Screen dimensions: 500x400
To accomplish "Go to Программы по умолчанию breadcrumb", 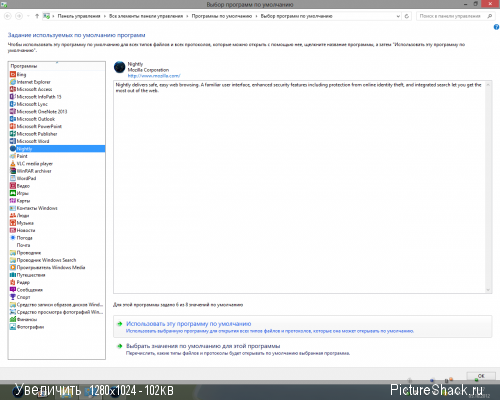I will (222, 16).
